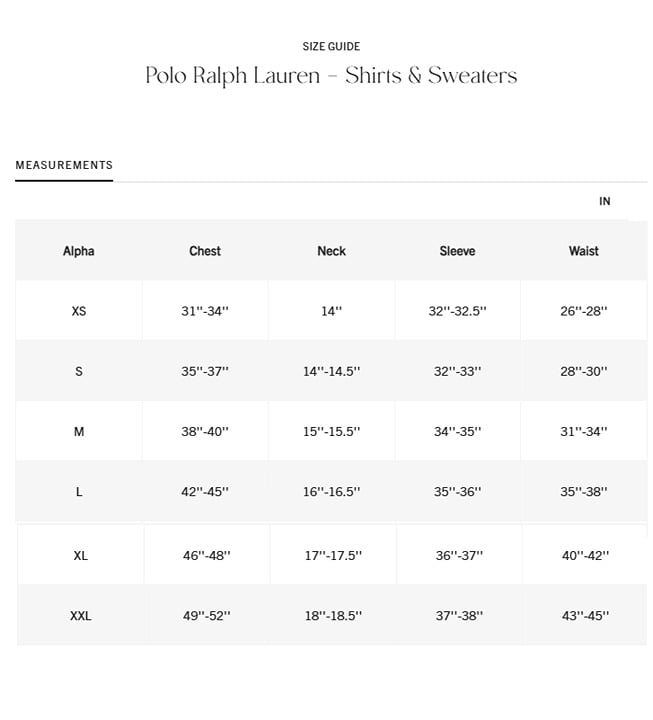This screenshot has height=720, width=653.
Task: Select the XL size row label
Action: pyautogui.click(x=81, y=555)
